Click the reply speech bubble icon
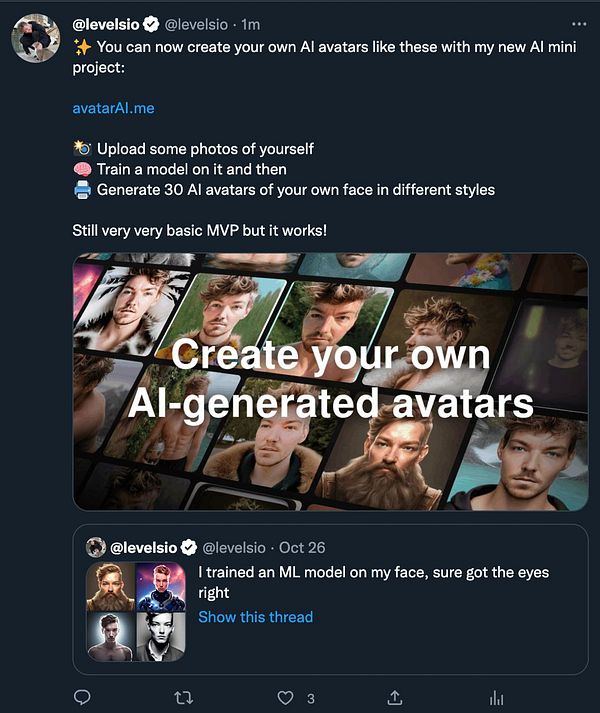600x713 pixels. click(x=84, y=698)
